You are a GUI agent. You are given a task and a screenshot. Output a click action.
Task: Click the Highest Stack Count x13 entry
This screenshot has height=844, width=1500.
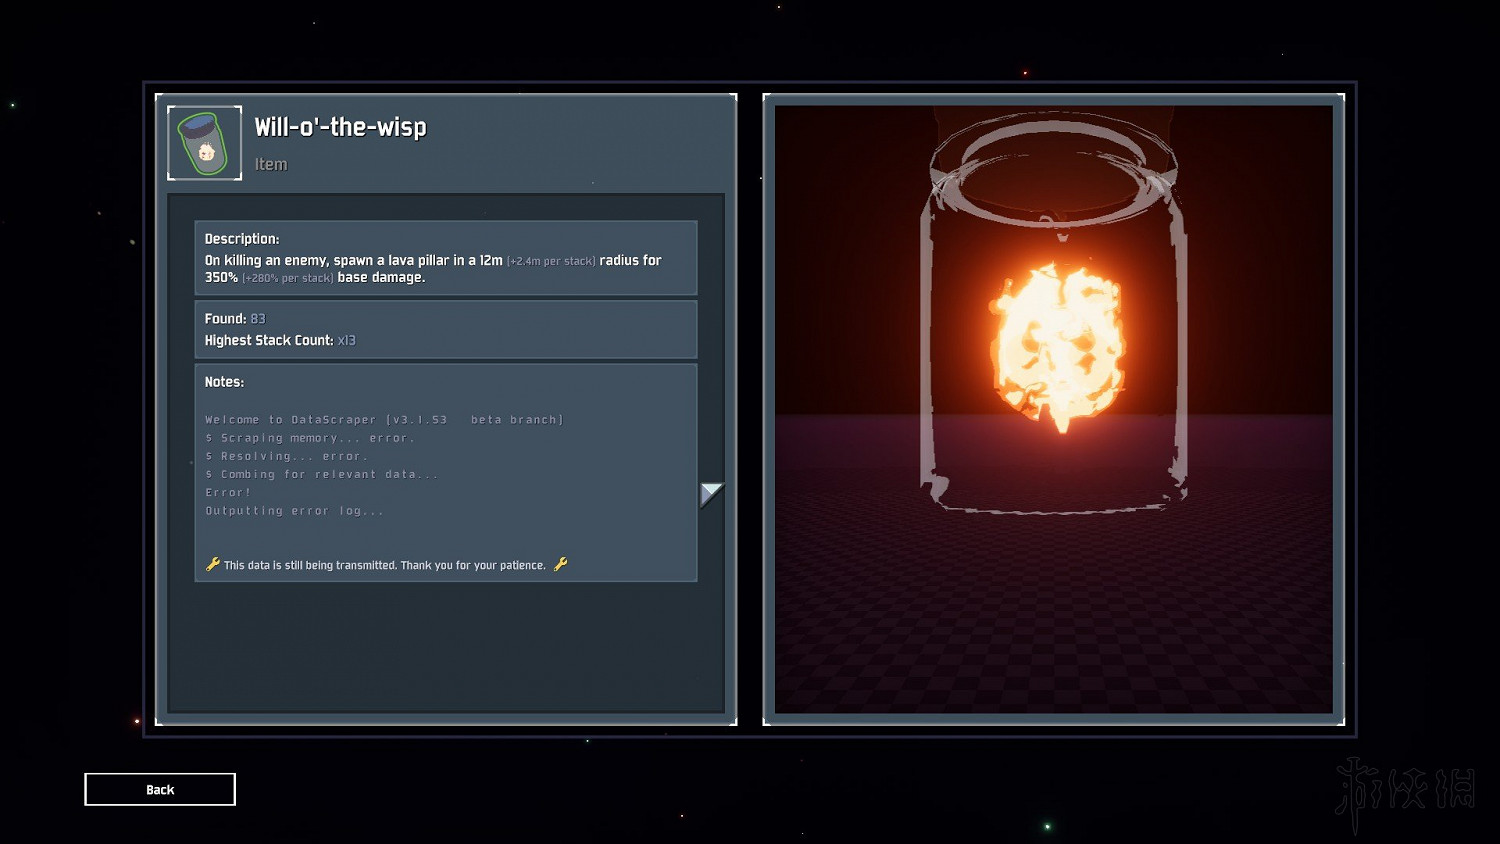click(280, 340)
